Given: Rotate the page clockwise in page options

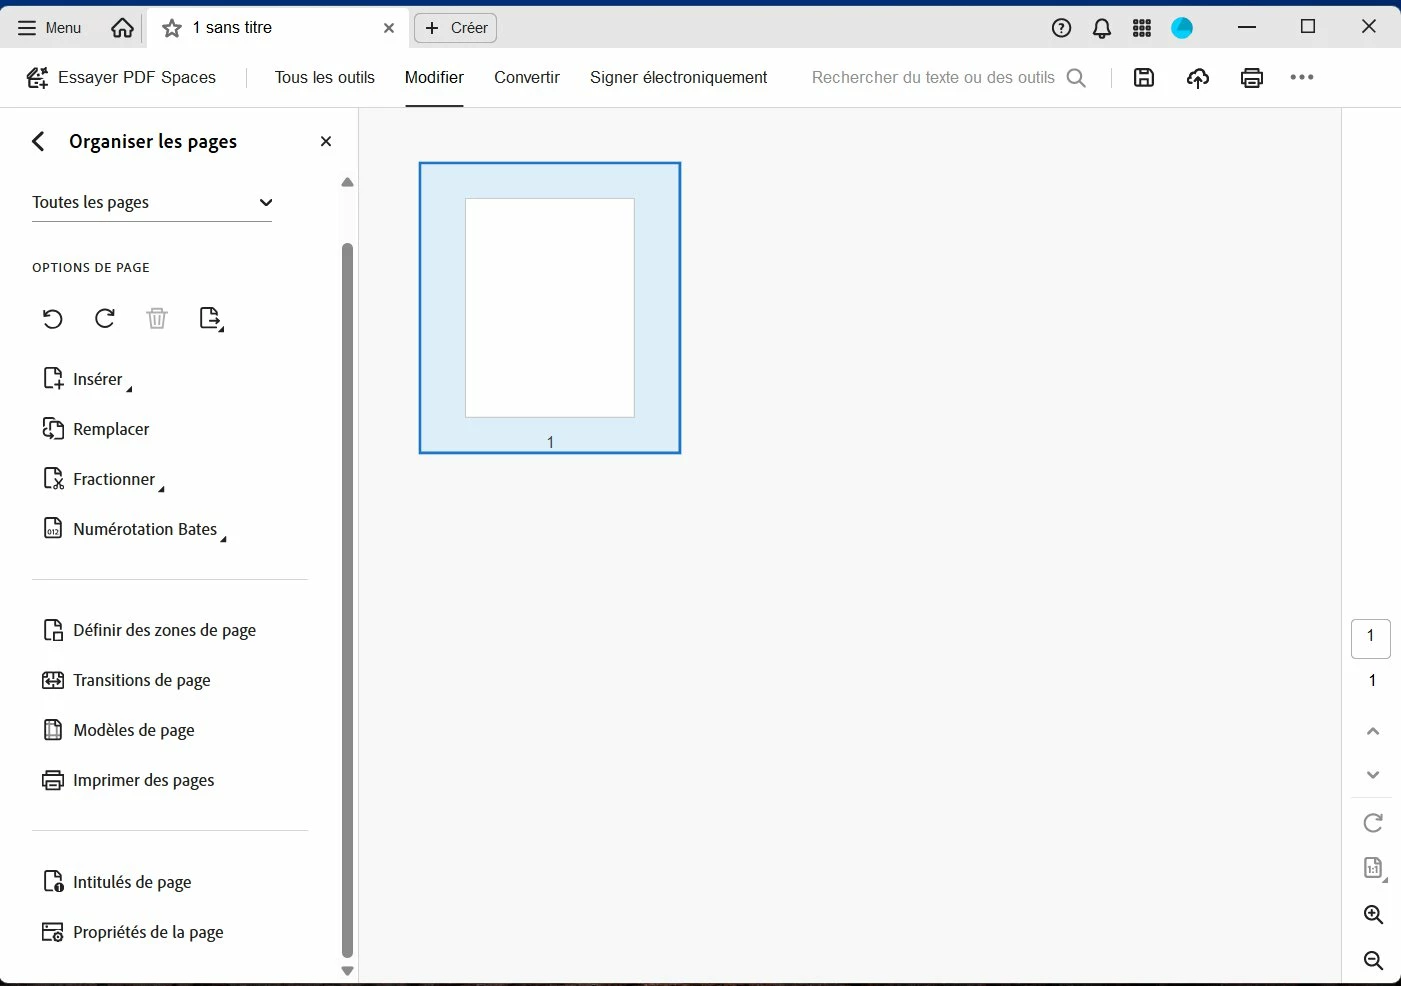Looking at the screenshot, I should coord(105,319).
